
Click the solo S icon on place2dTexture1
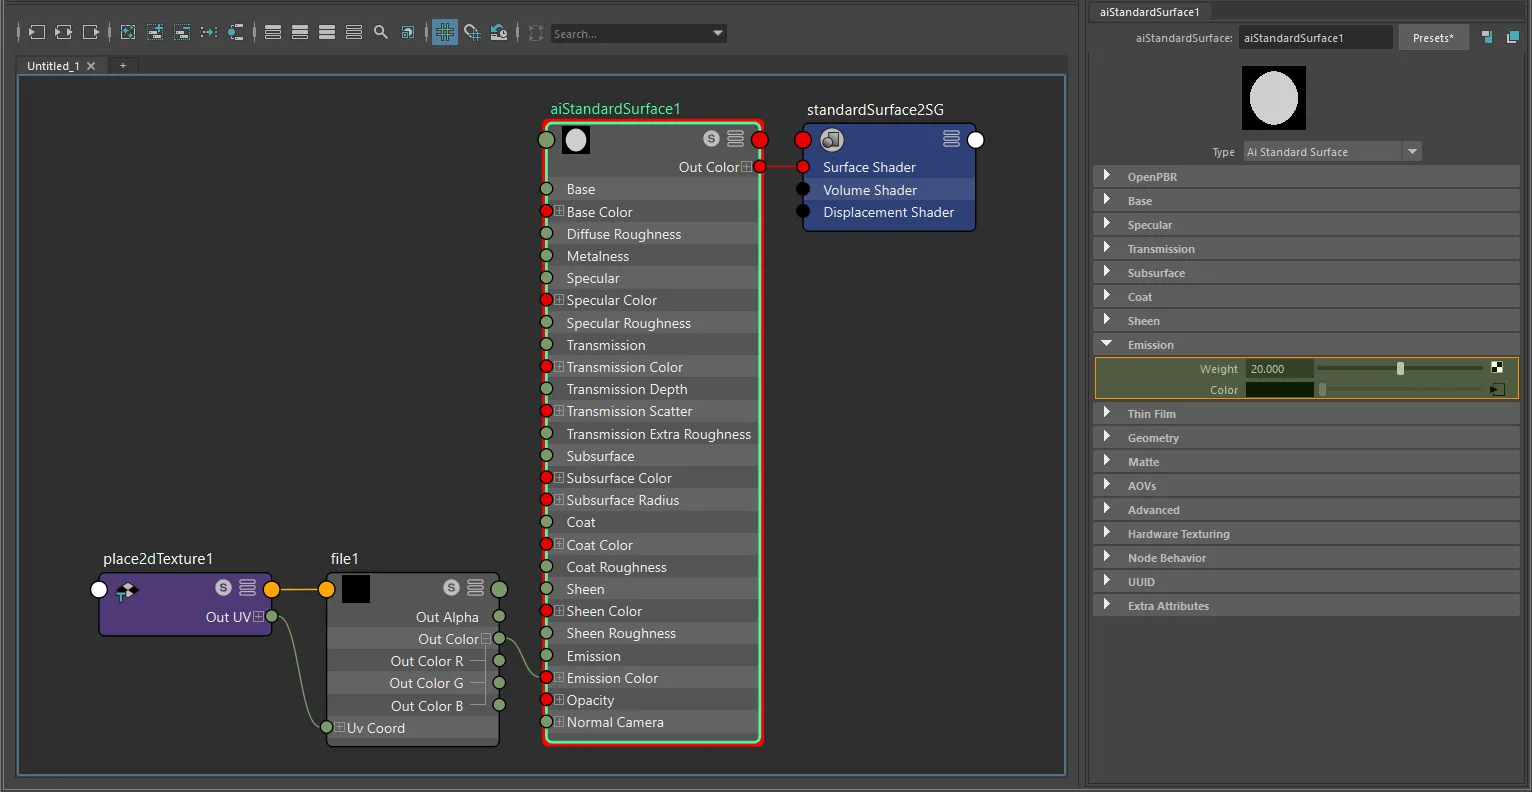pyautogui.click(x=224, y=588)
